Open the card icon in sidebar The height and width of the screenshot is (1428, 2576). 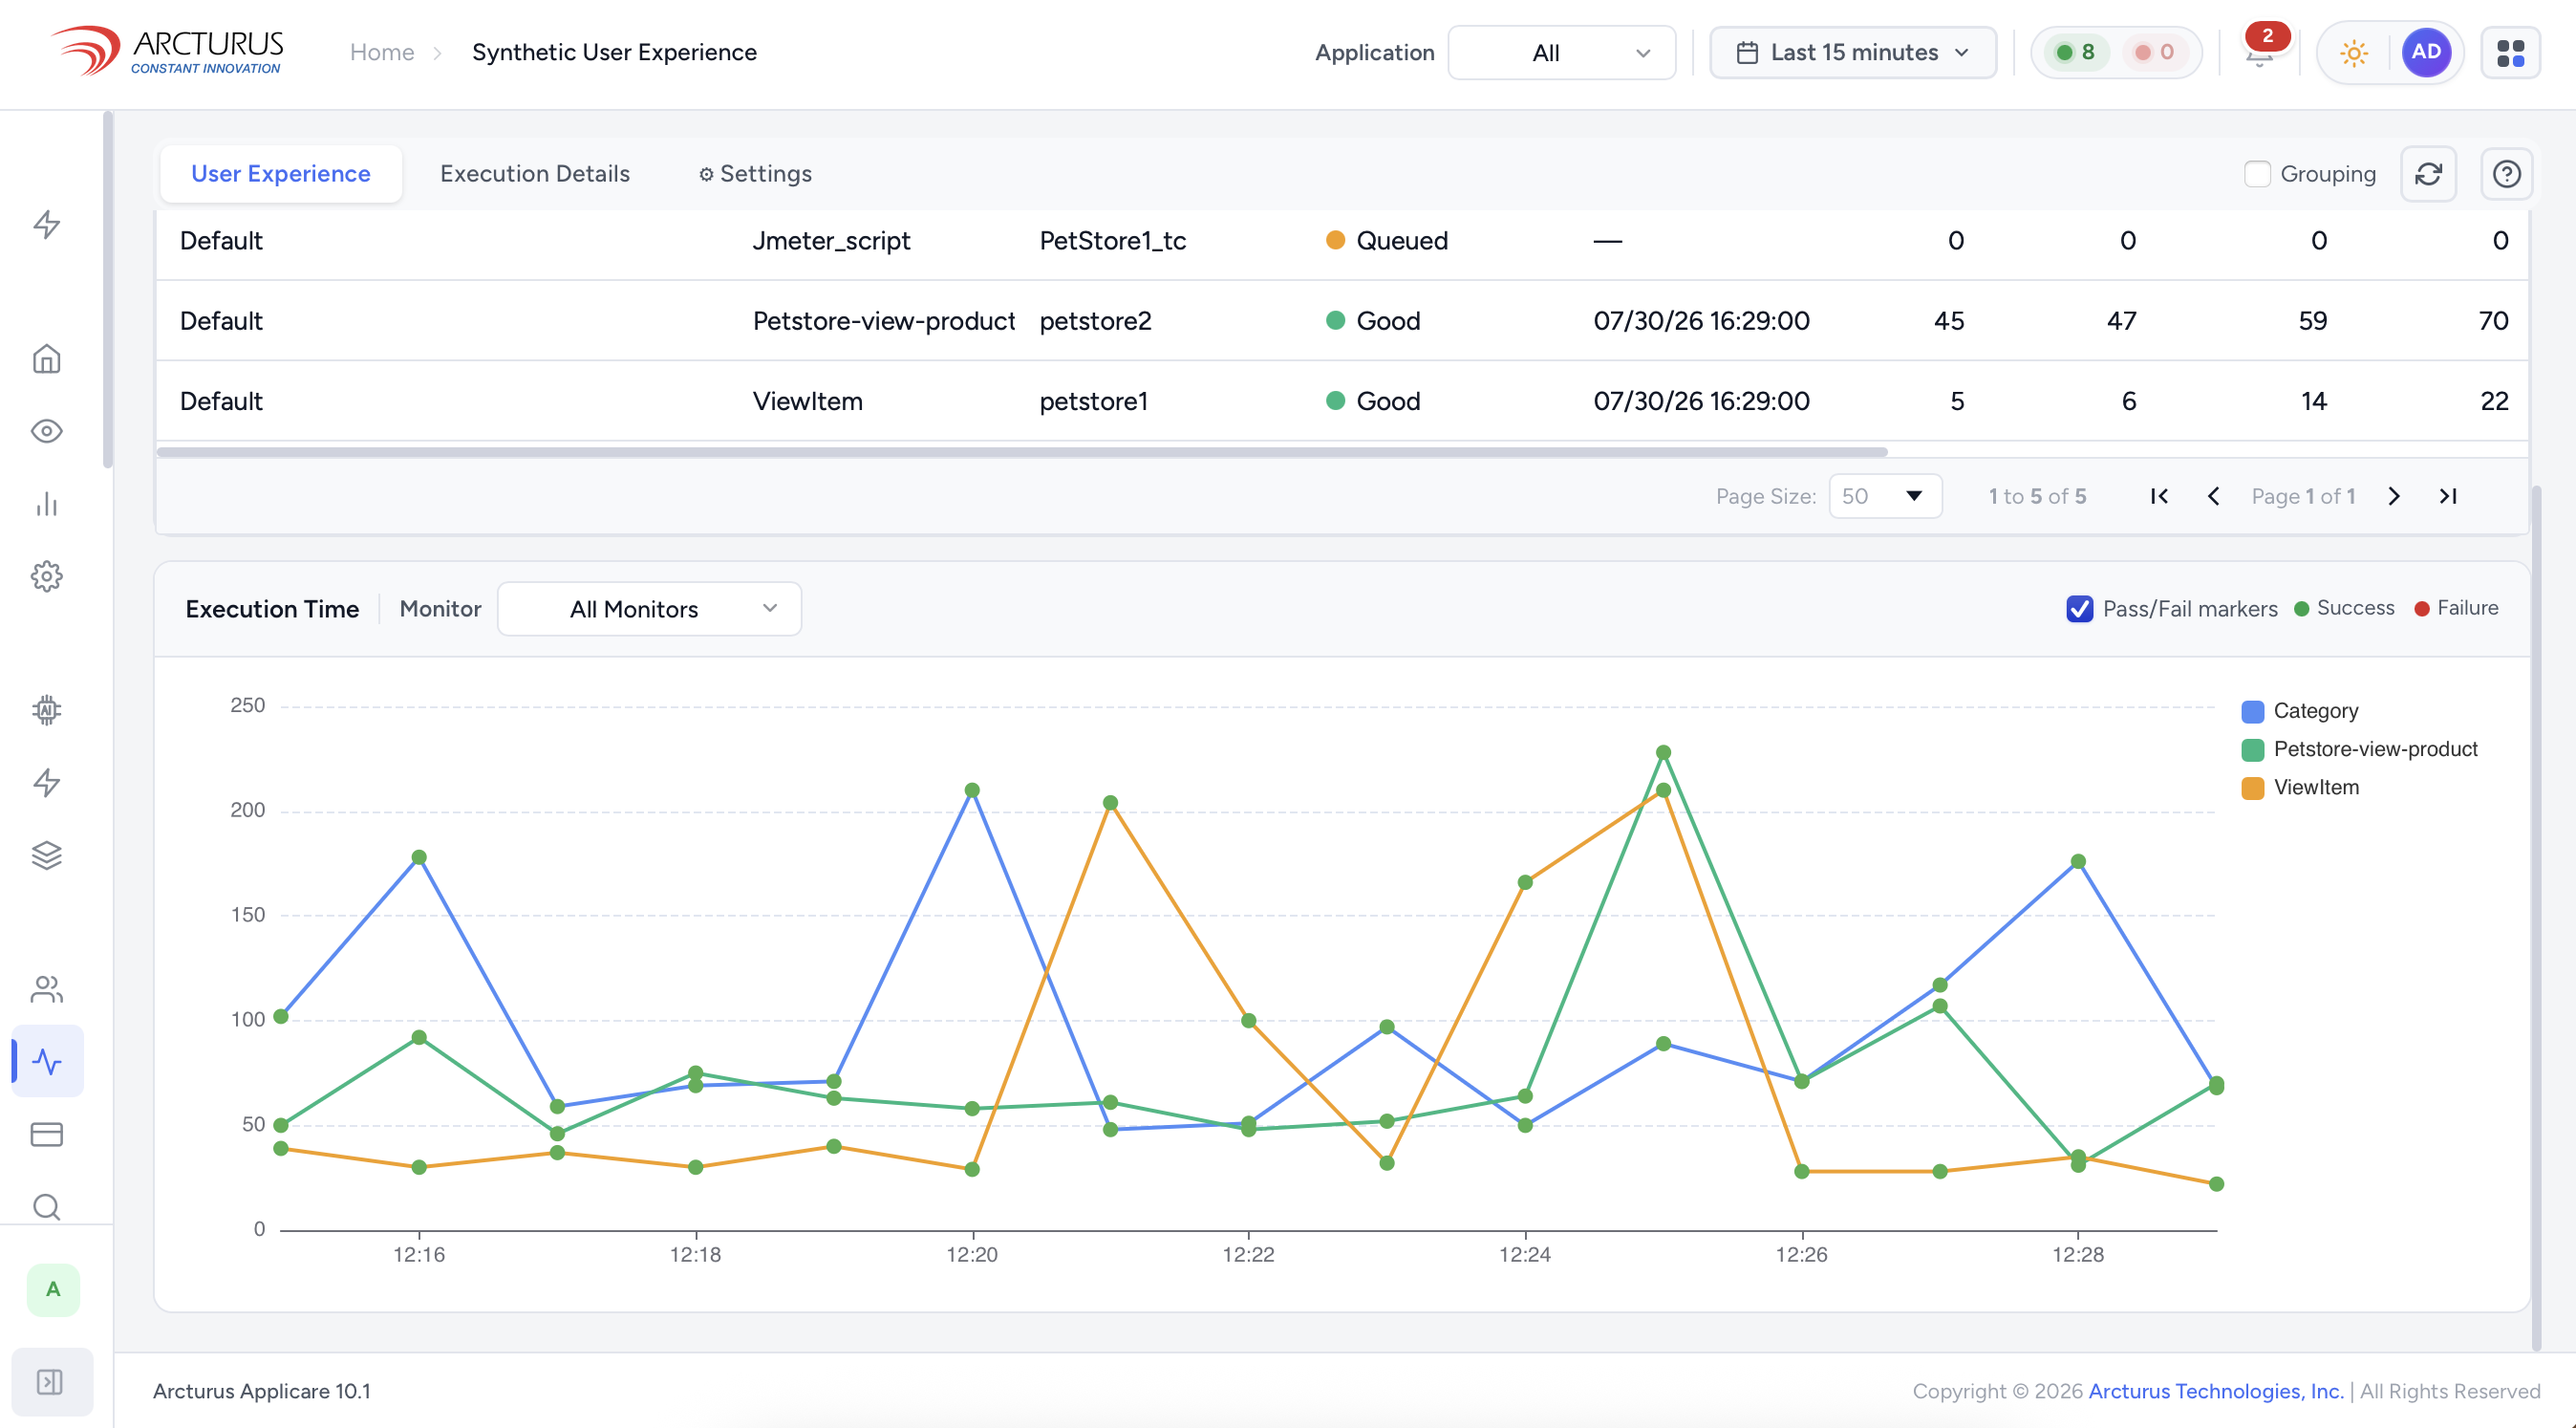coord(47,1134)
